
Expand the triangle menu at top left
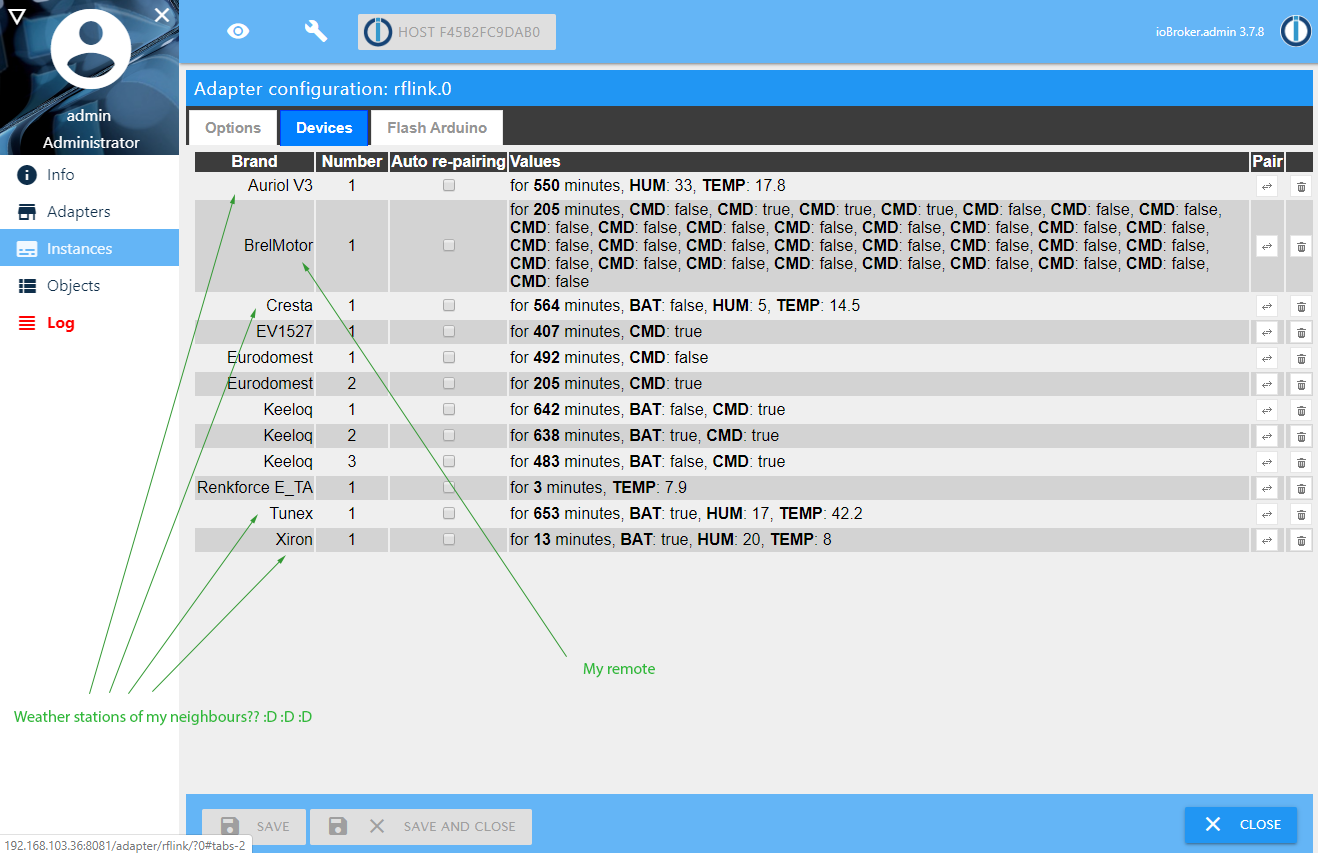pos(17,15)
